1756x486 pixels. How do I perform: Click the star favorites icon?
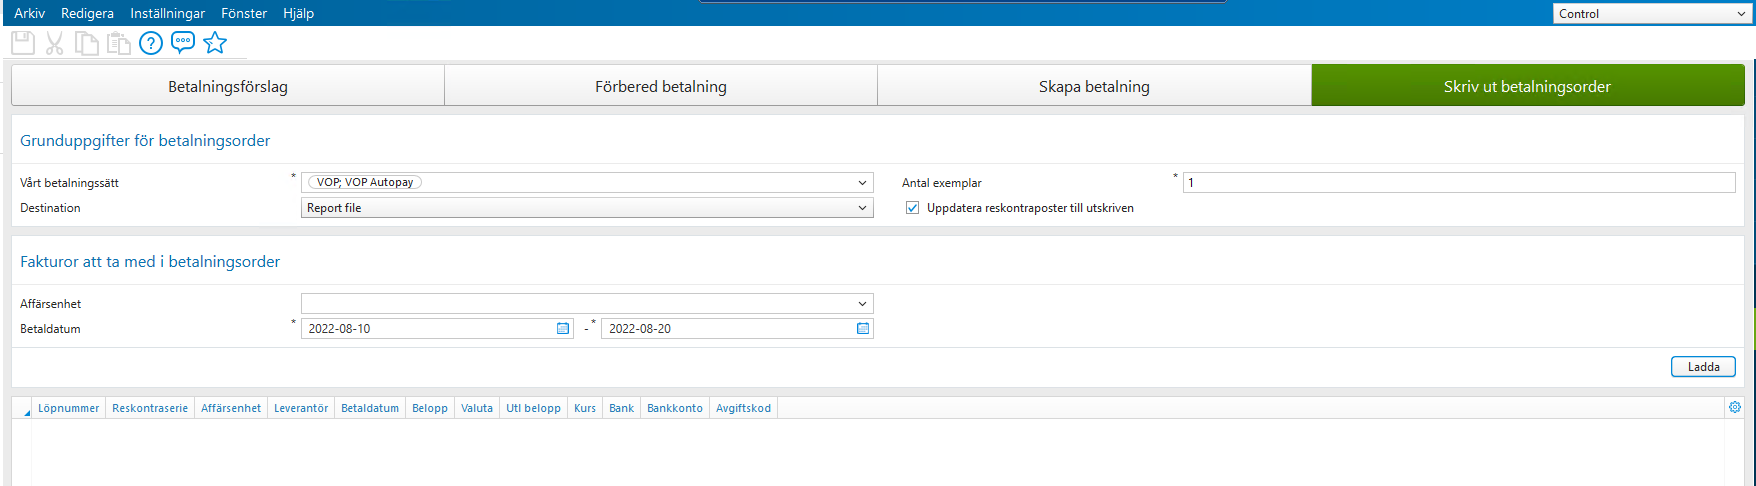click(215, 42)
